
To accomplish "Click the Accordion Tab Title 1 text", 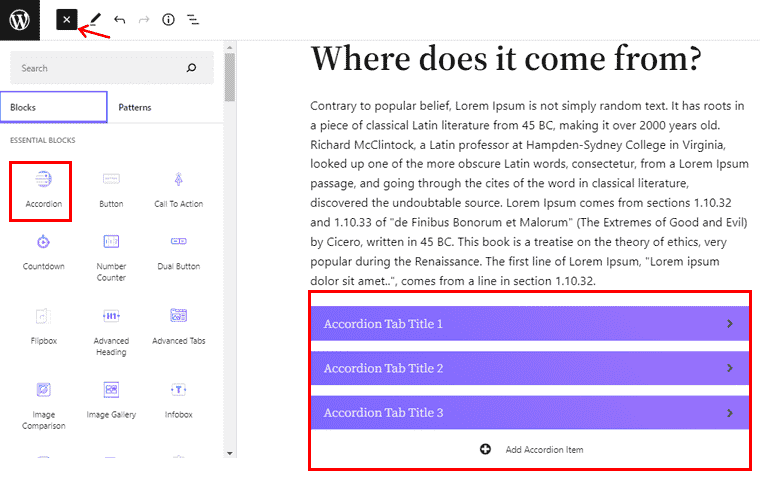I will pyautogui.click(x=383, y=324).
